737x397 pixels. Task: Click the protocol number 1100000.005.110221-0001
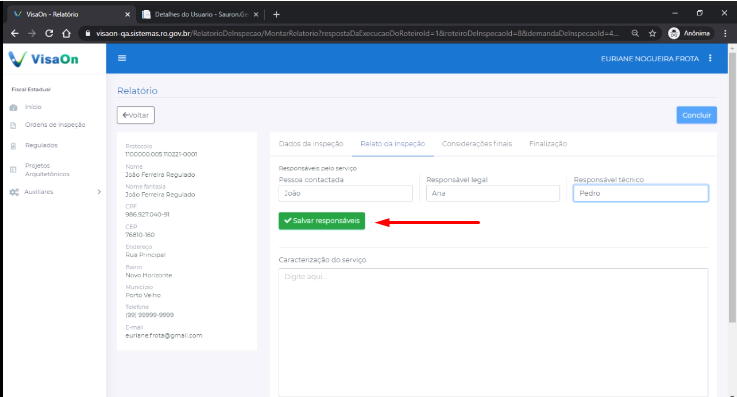[161, 154]
